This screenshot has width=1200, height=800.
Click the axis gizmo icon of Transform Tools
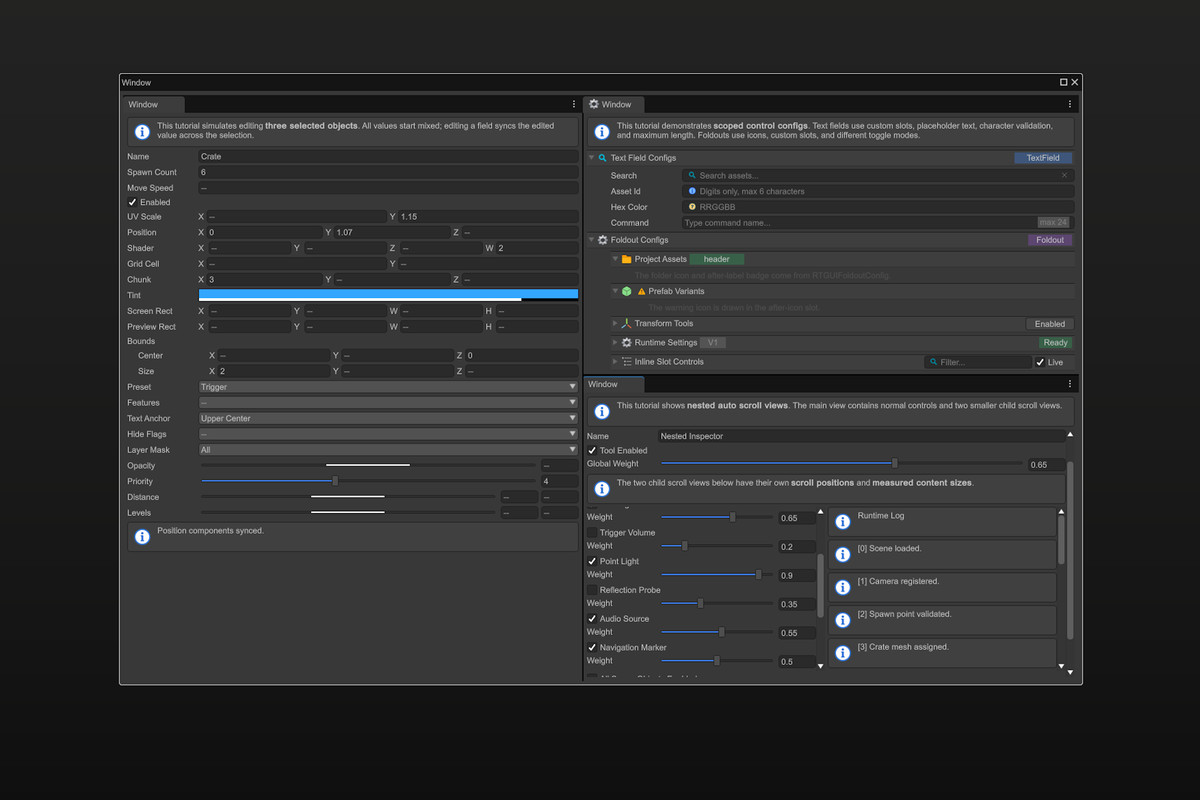pos(627,324)
